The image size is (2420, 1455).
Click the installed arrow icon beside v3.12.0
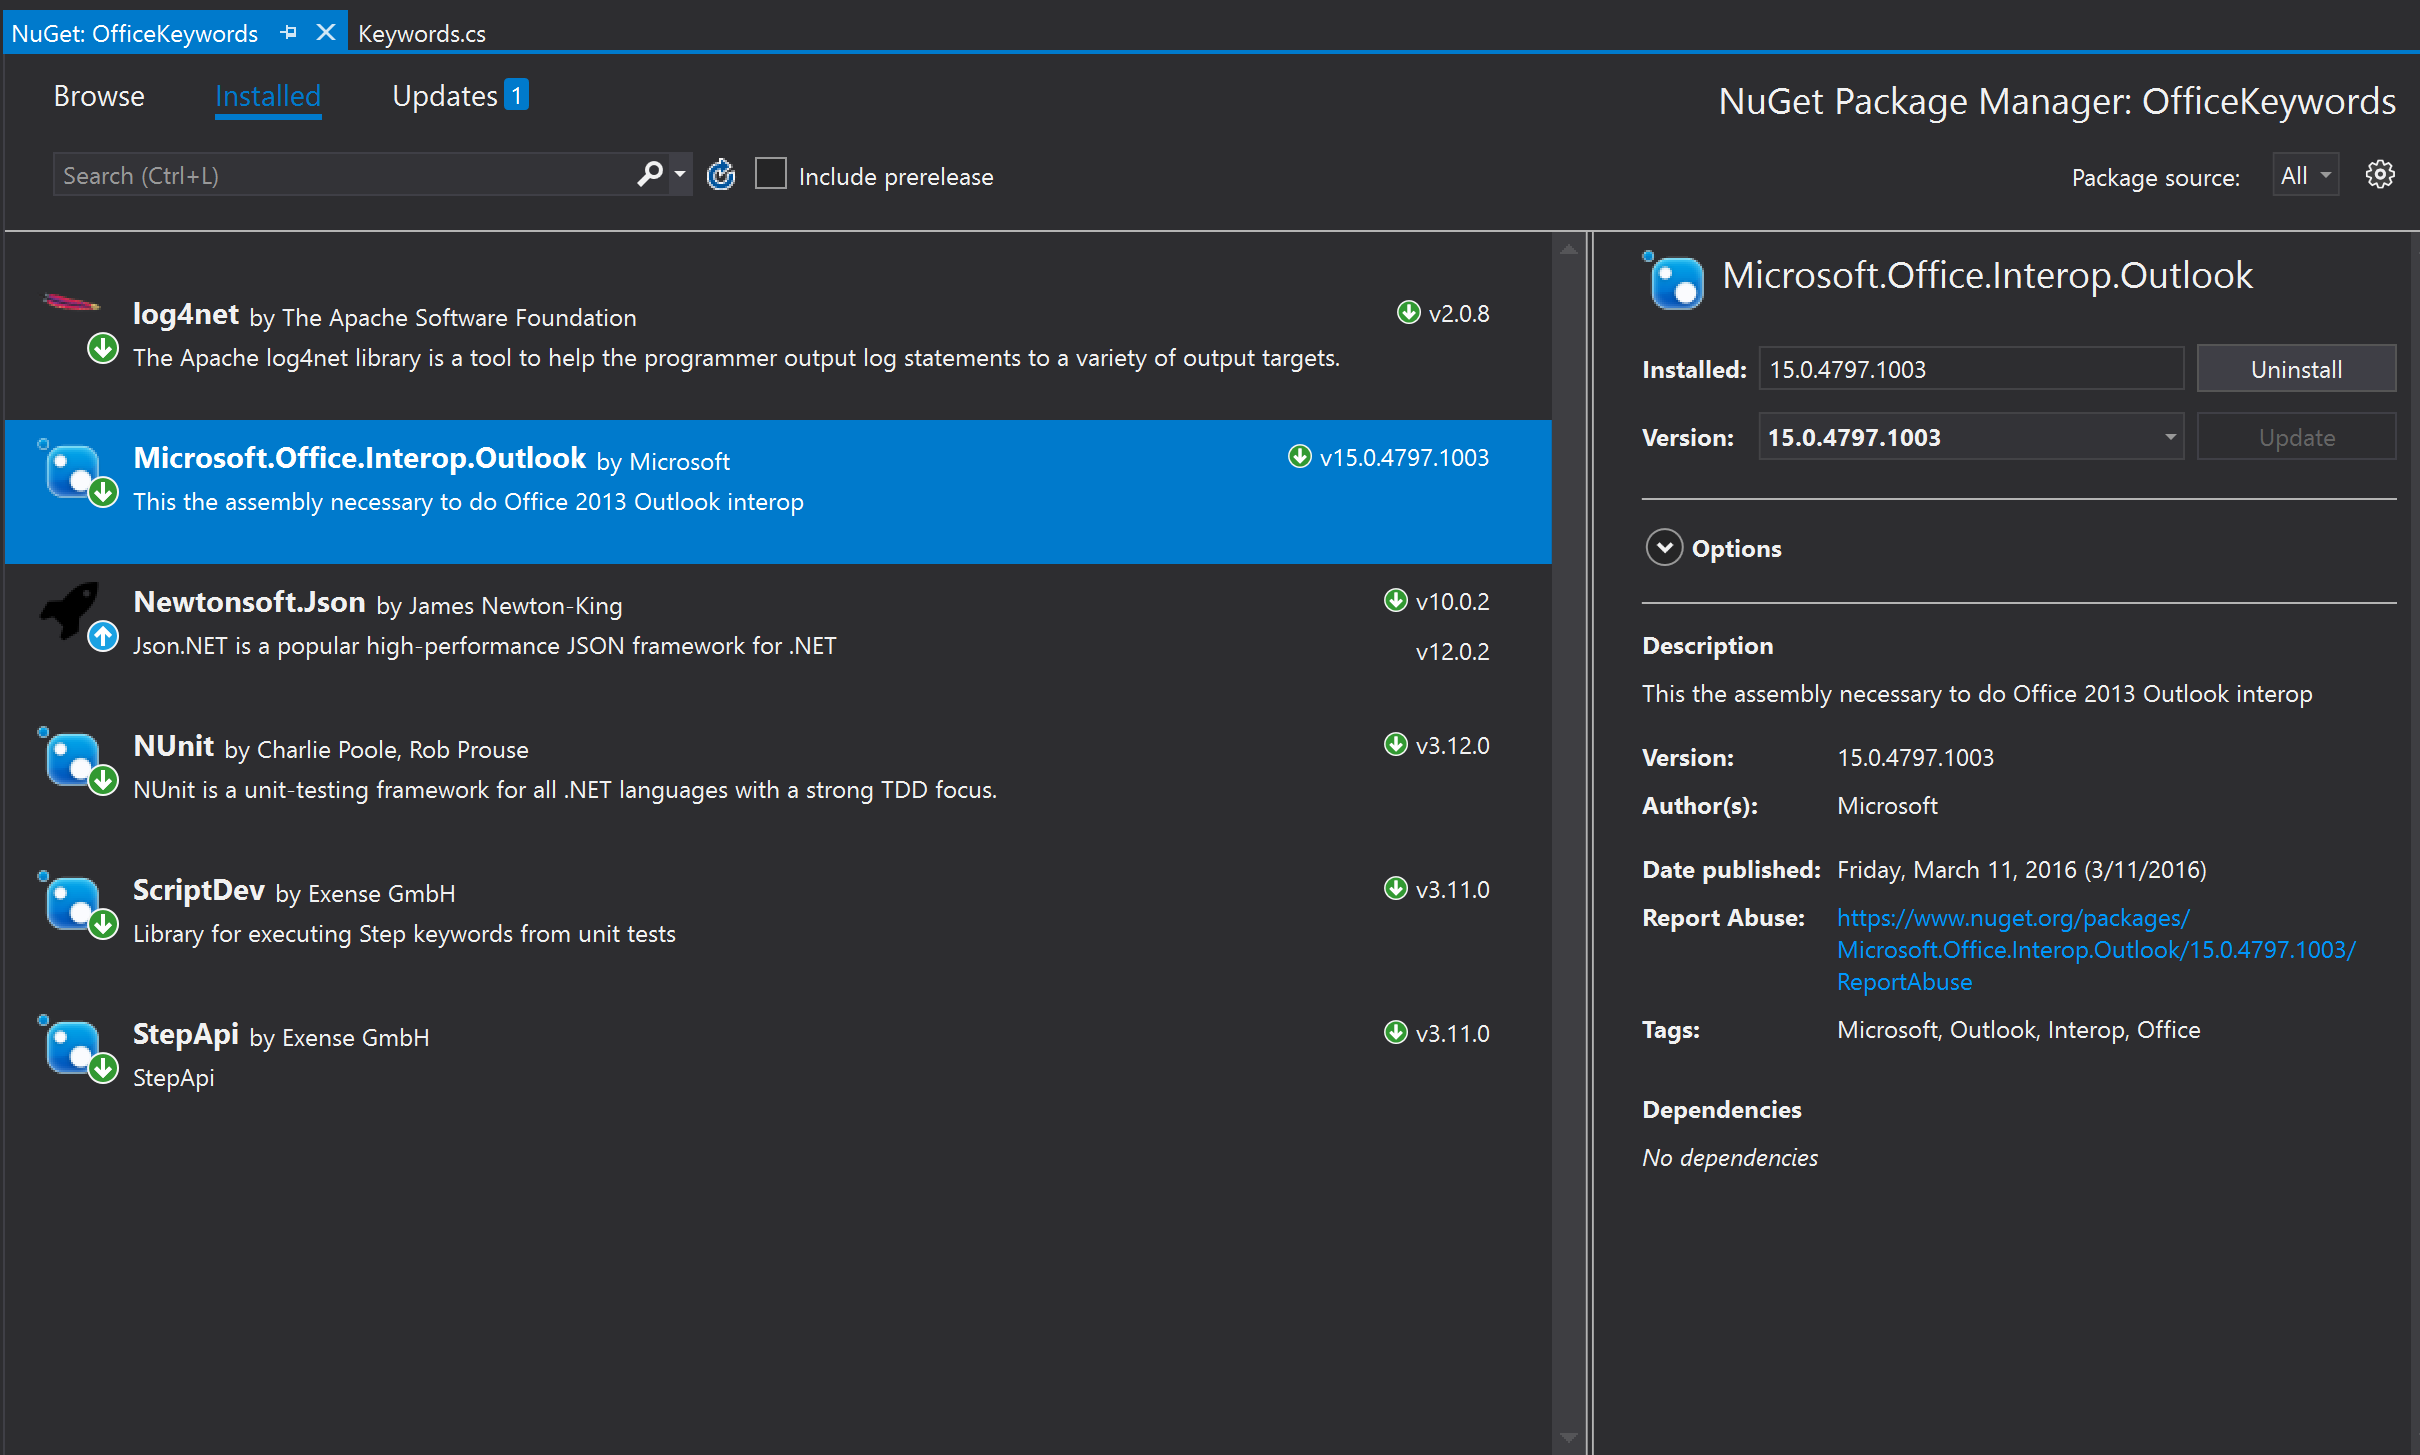pos(1395,745)
